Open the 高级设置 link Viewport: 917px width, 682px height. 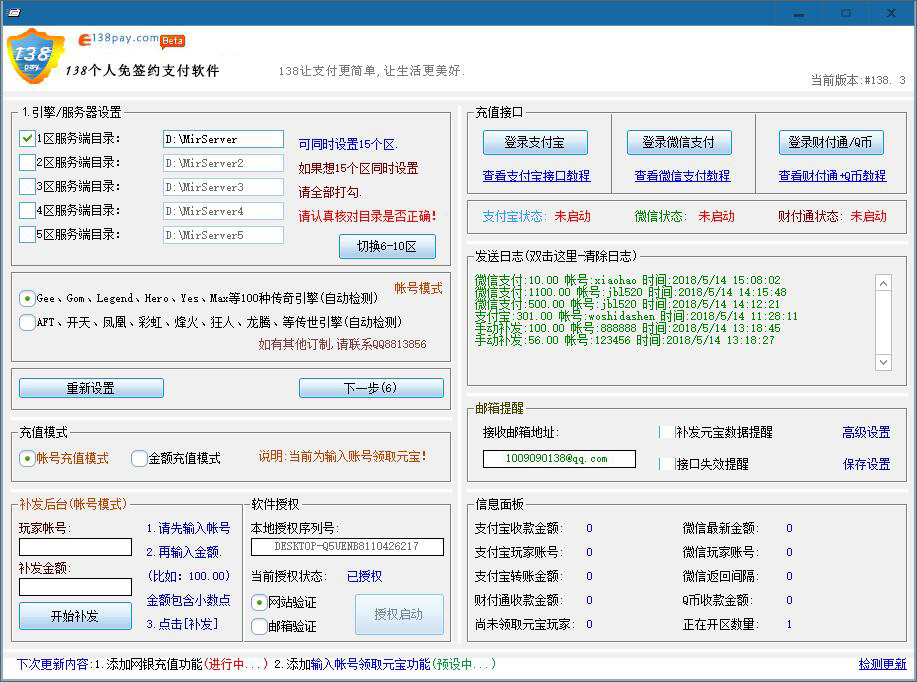[x=865, y=432]
